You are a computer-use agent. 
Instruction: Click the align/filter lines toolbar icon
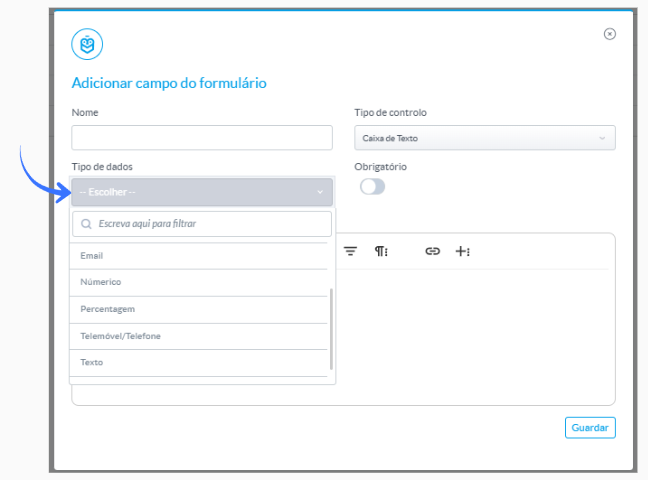[350, 251]
